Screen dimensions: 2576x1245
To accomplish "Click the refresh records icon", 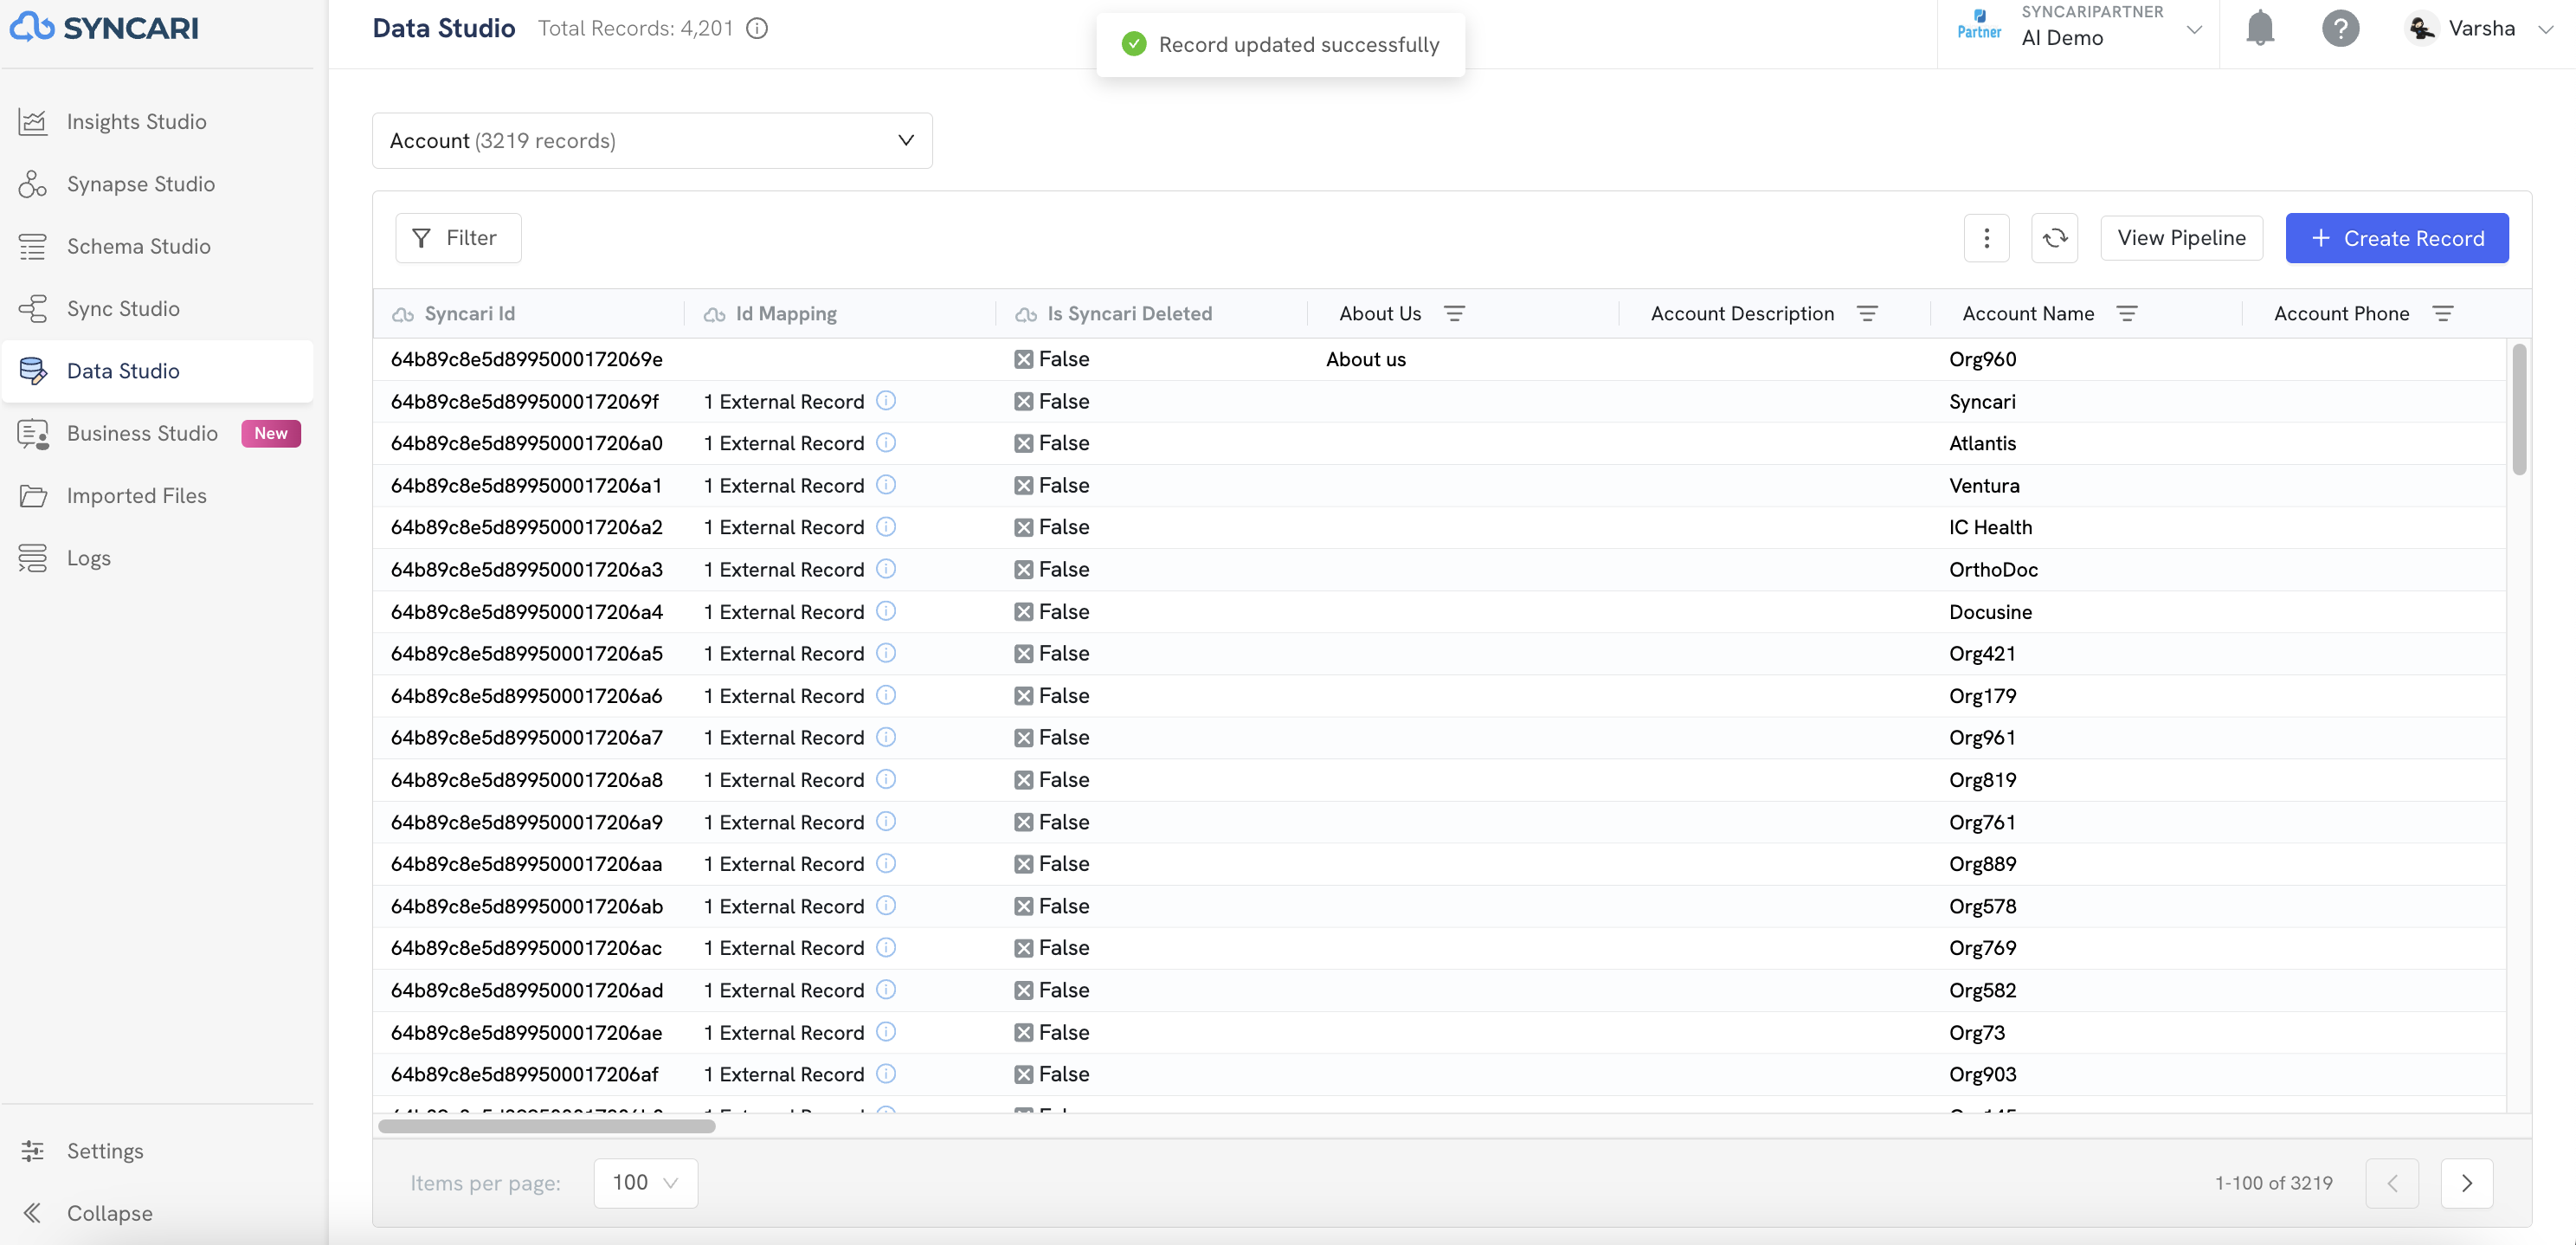I will [2054, 238].
